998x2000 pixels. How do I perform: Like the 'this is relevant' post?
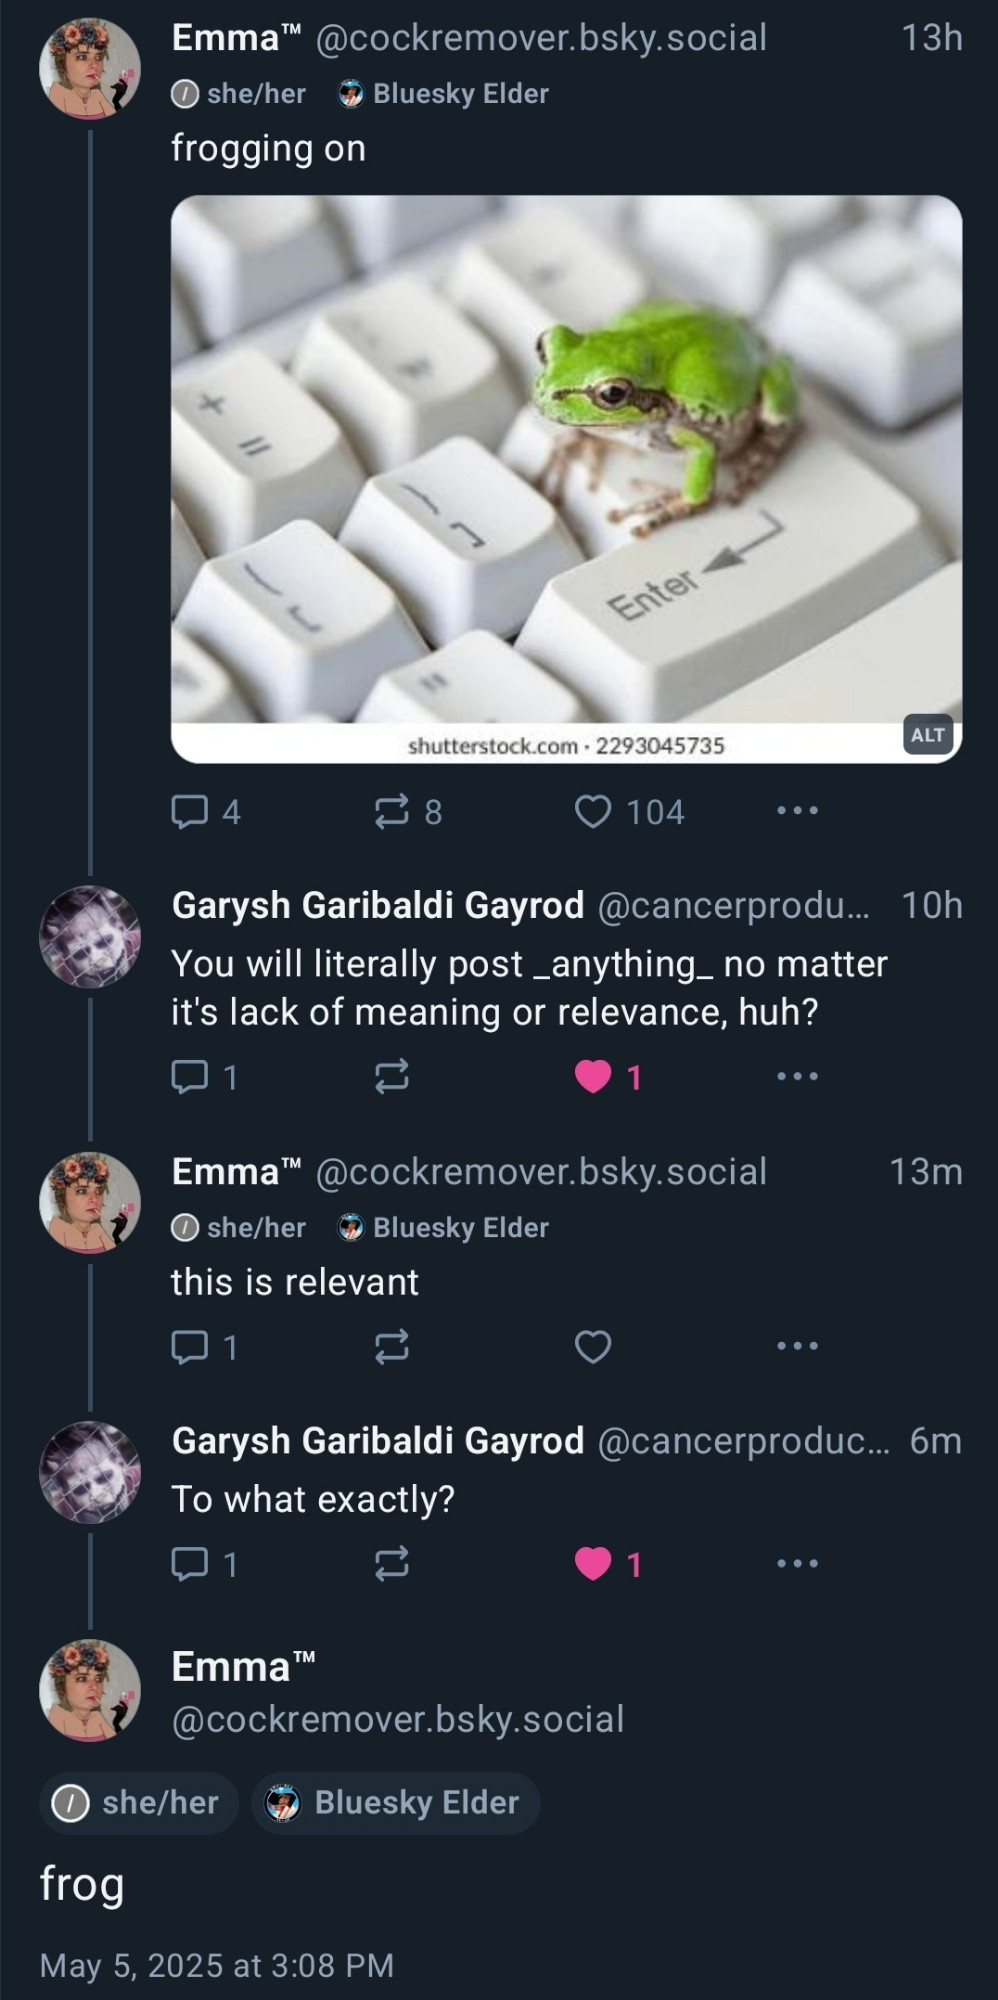pos(593,1347)
